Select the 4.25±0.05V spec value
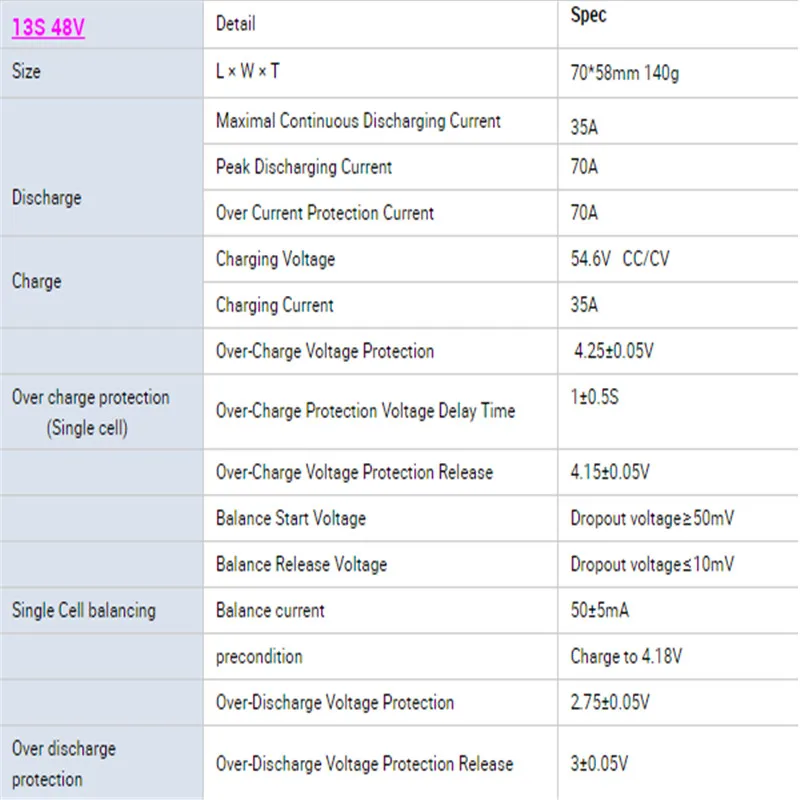This screenshot has height=800, width=800. (613, 351)
